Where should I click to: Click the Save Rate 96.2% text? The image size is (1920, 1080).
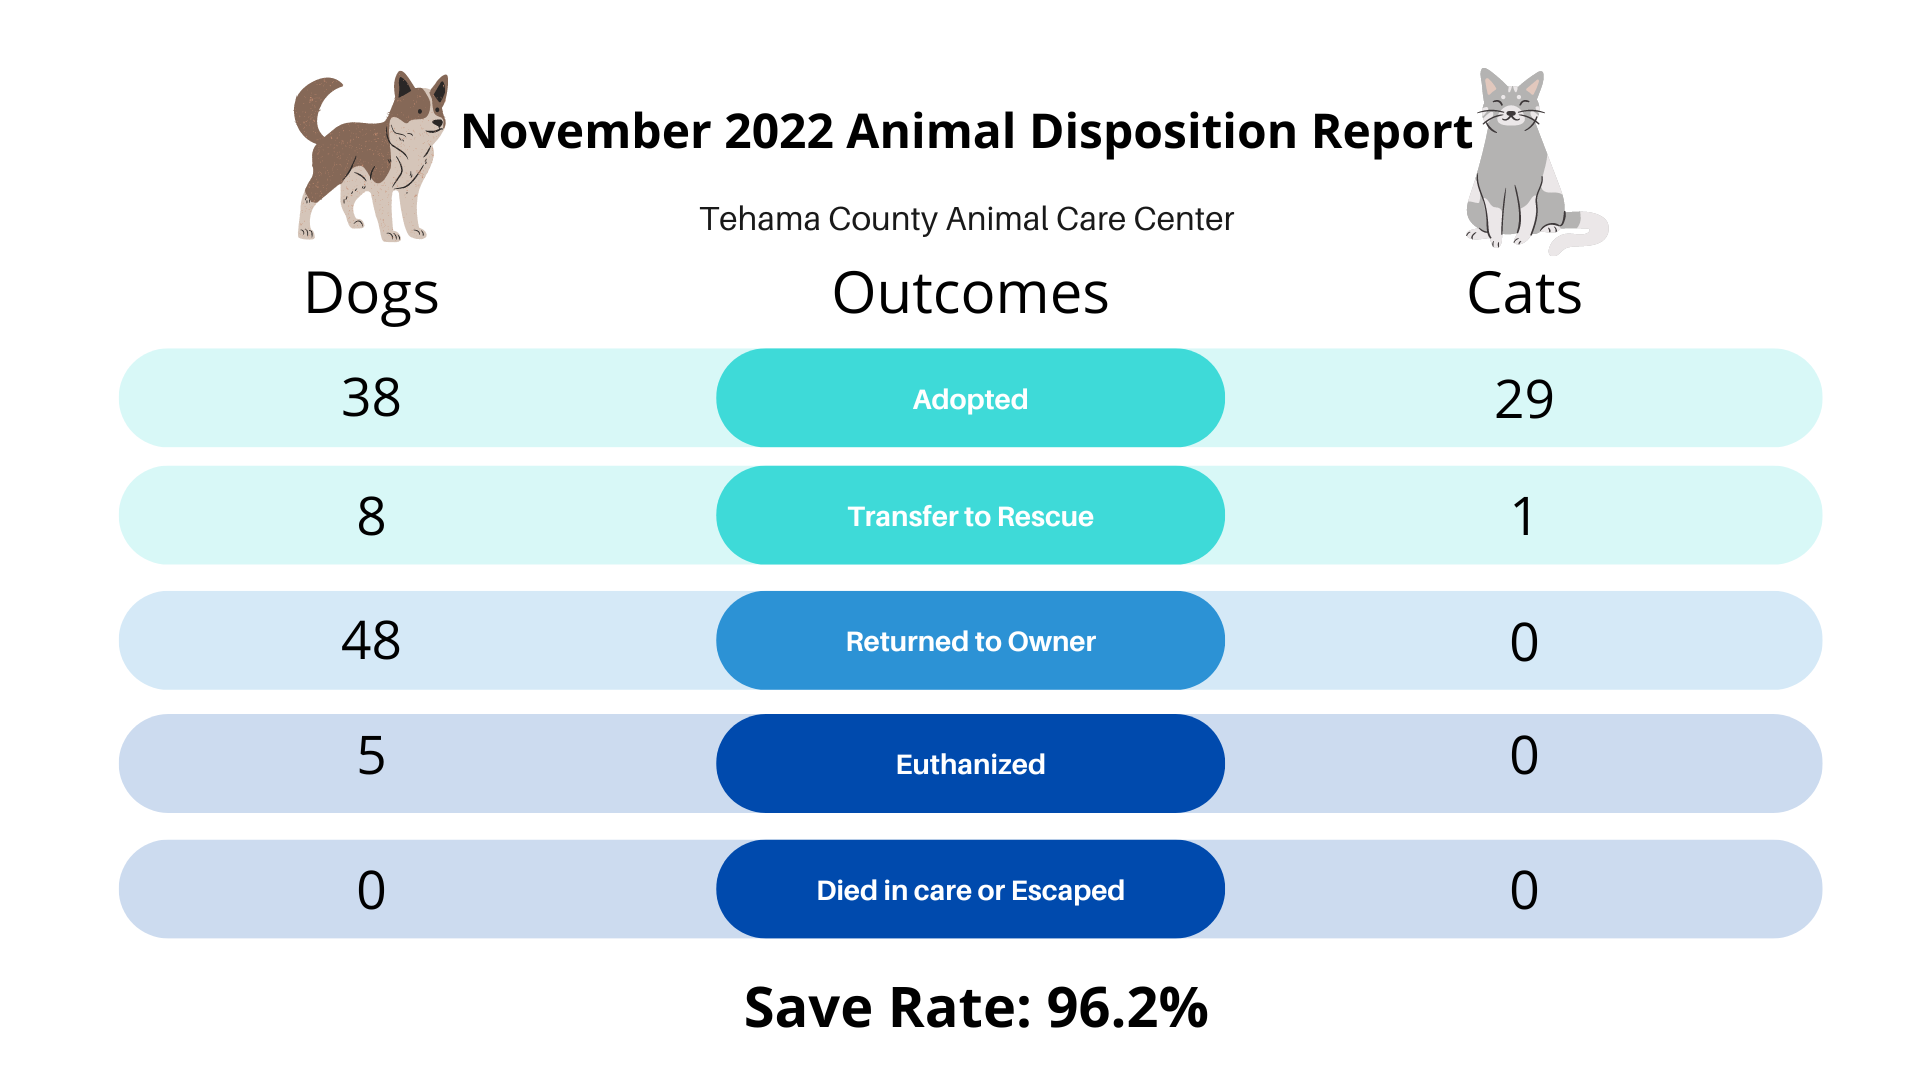tap(976, 1007)
